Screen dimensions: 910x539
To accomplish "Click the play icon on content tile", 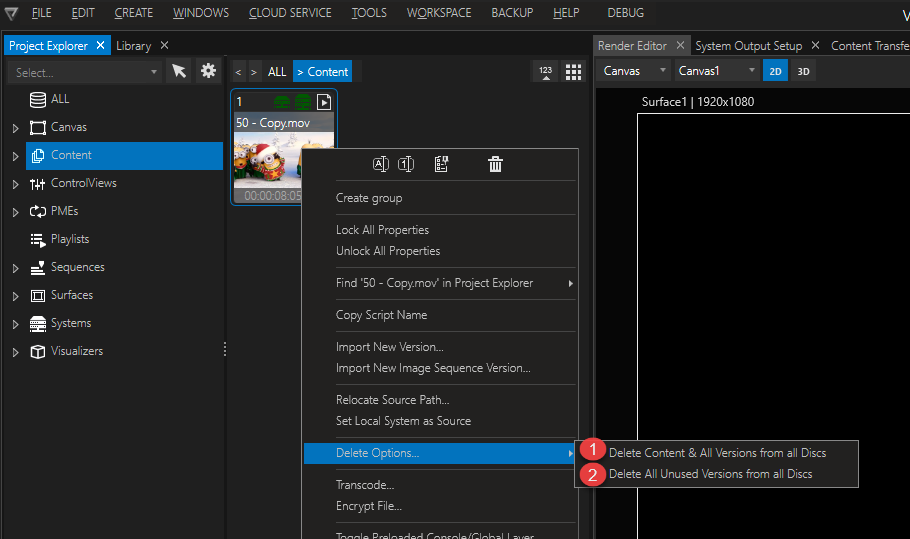I will pyautogui.click(x=324, y=102).
